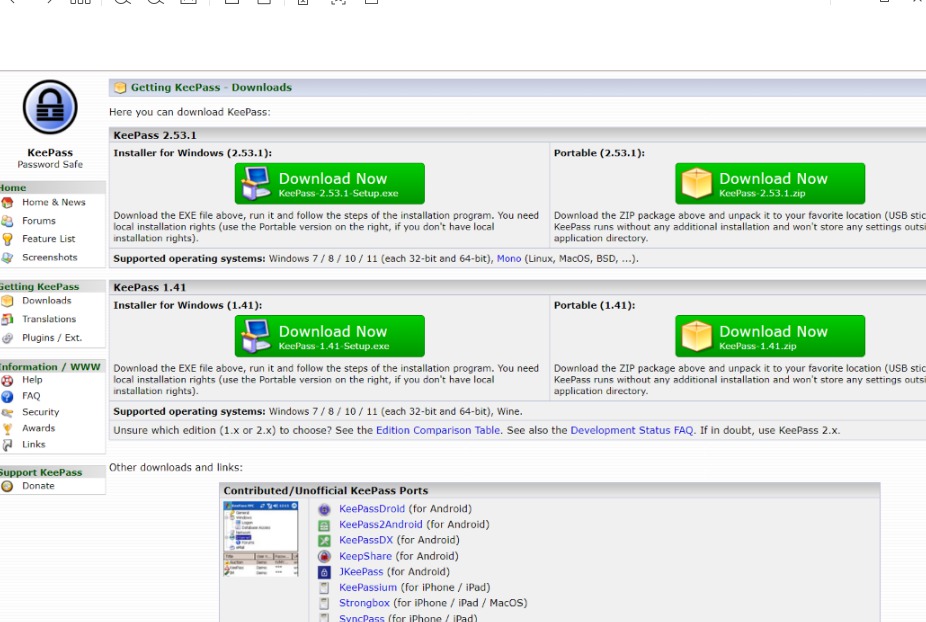Click the KeePassDX app icon

324,540
